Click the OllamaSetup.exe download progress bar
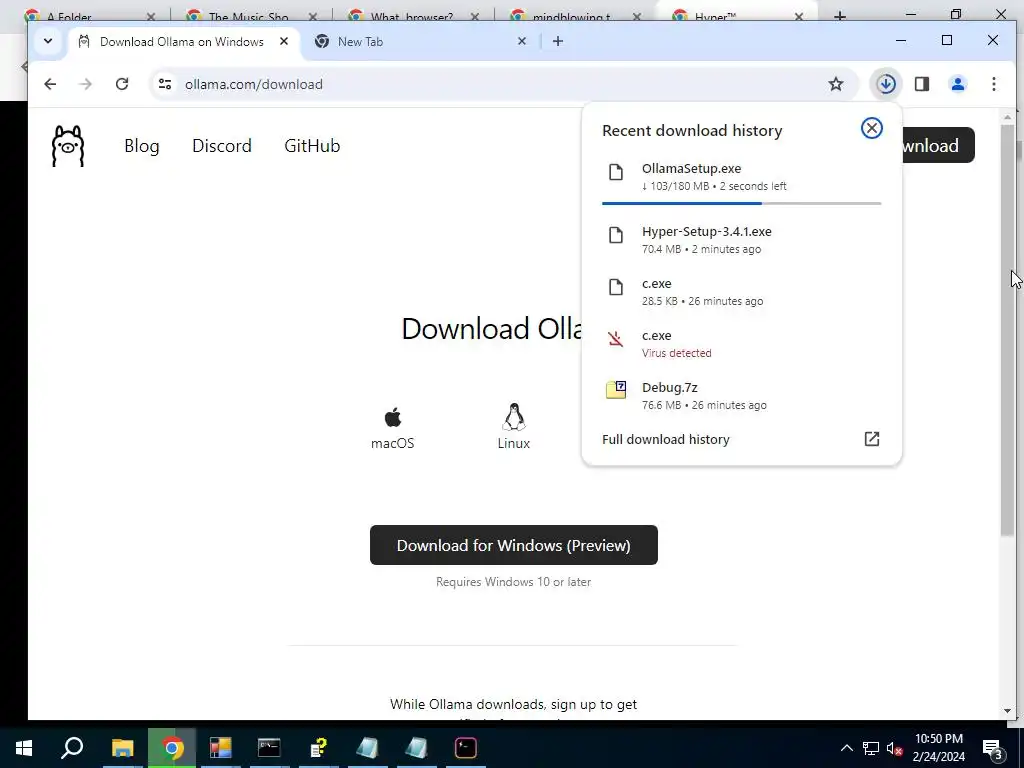This screenshot has height=768, width=1024. click(x=741, y=203)
